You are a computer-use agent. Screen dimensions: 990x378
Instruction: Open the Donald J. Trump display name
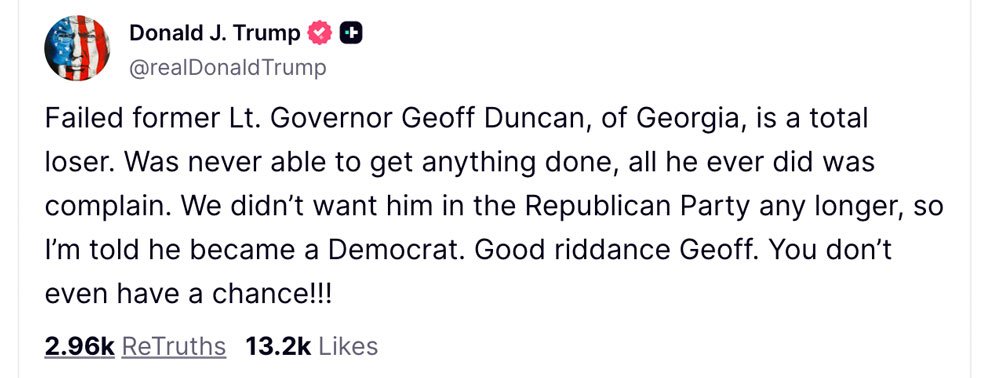click(x=215, y=33)
